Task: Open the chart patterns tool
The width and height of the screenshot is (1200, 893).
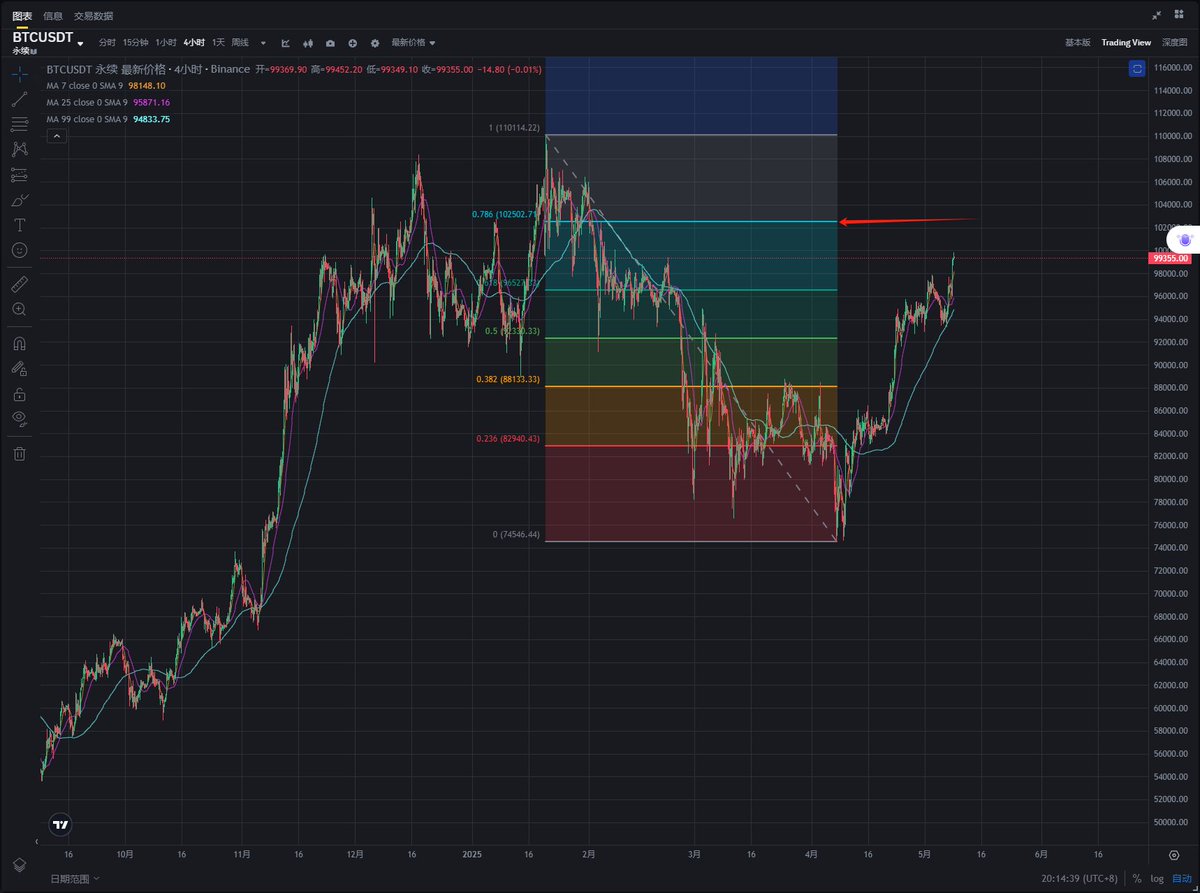Action: point(20,149)
